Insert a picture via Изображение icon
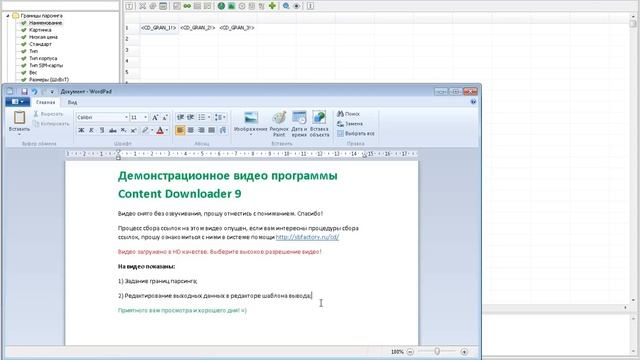 (251, 118)
